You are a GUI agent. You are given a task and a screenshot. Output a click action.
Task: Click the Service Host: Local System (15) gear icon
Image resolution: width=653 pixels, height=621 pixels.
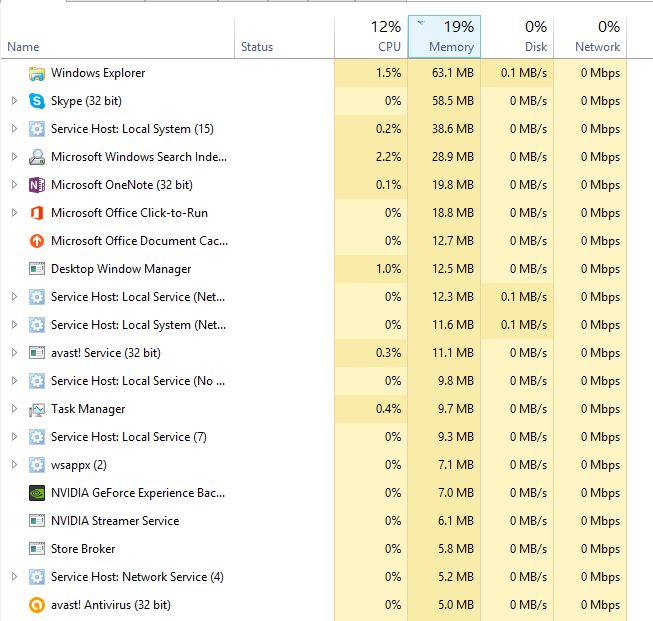click(37, 129)
